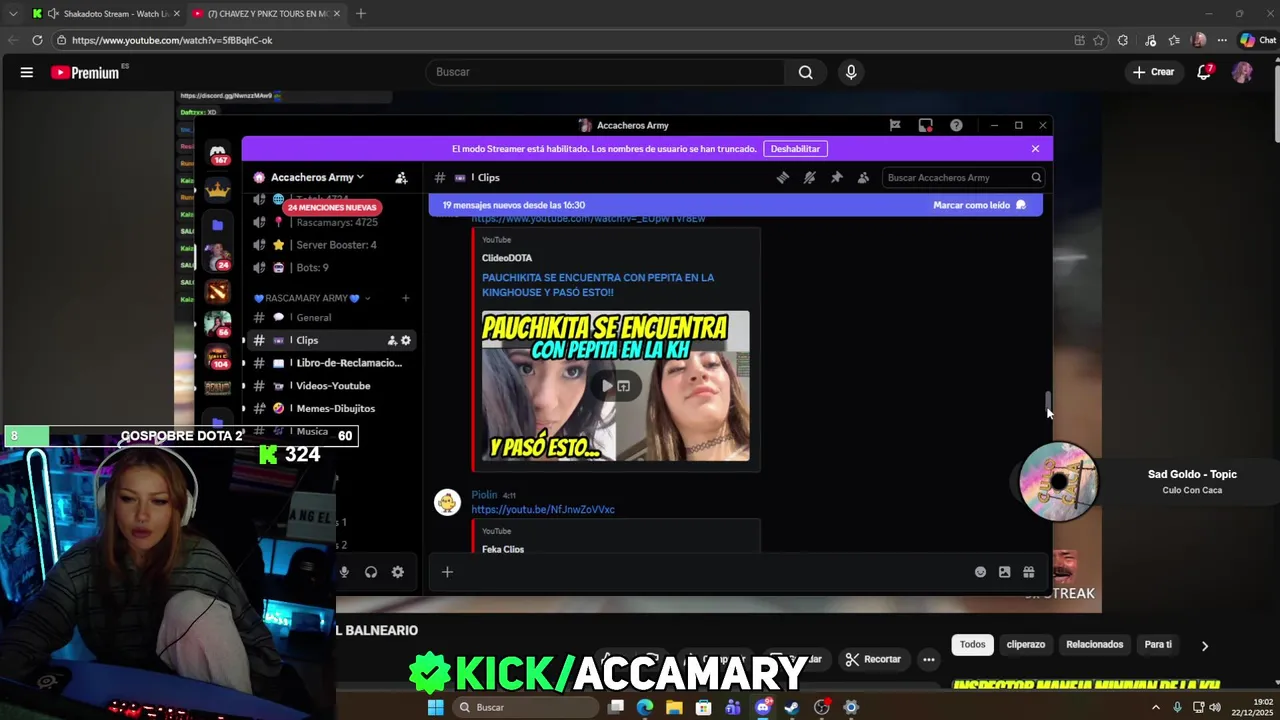The image size is (1280, 720).
Task: Open browser Chat copilot button
Action: pos(1257,40)
